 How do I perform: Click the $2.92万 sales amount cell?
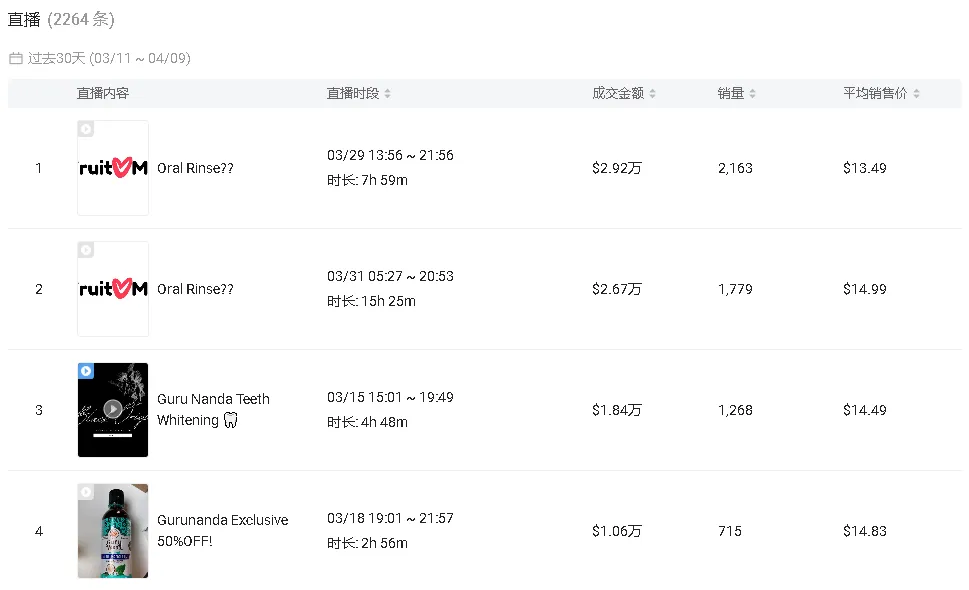616,168
